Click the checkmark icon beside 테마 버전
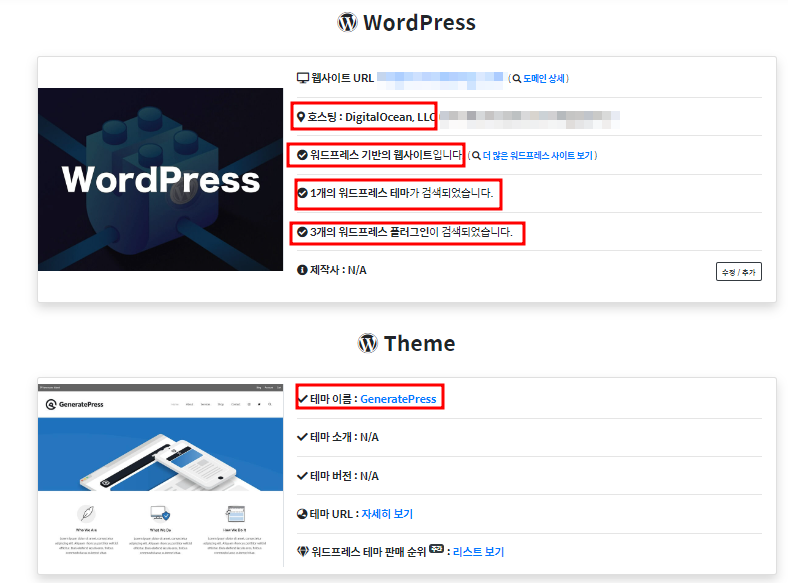The image size is (788, 583). tap(302, 476)
